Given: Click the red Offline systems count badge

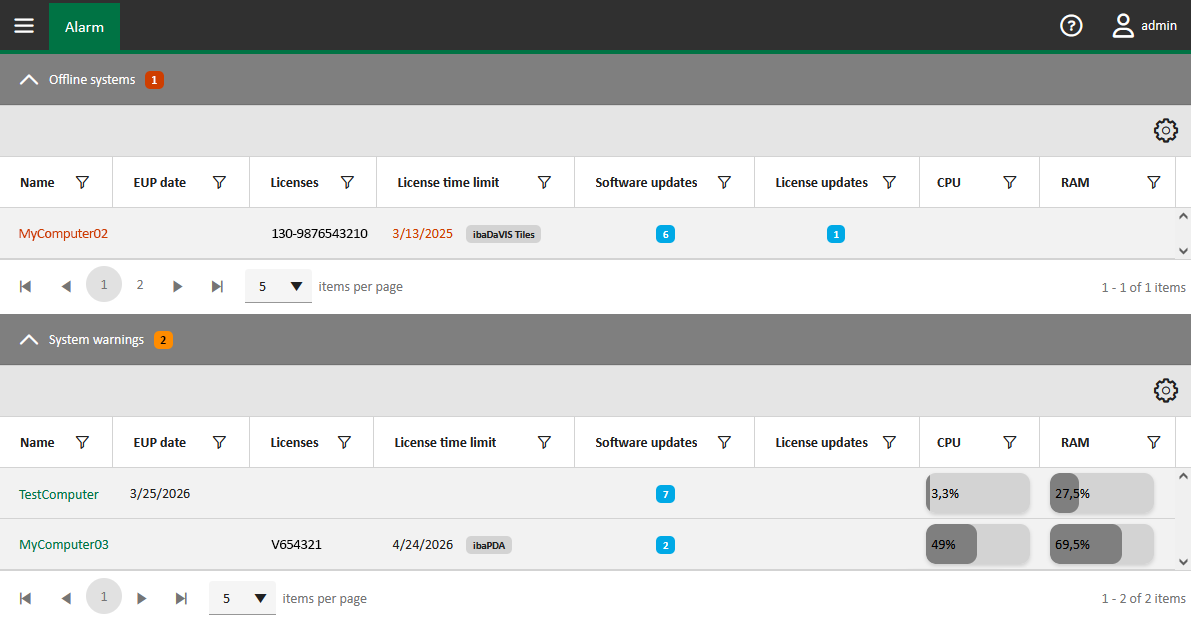Looking at the screenshot, I should [x=154, y=80].
